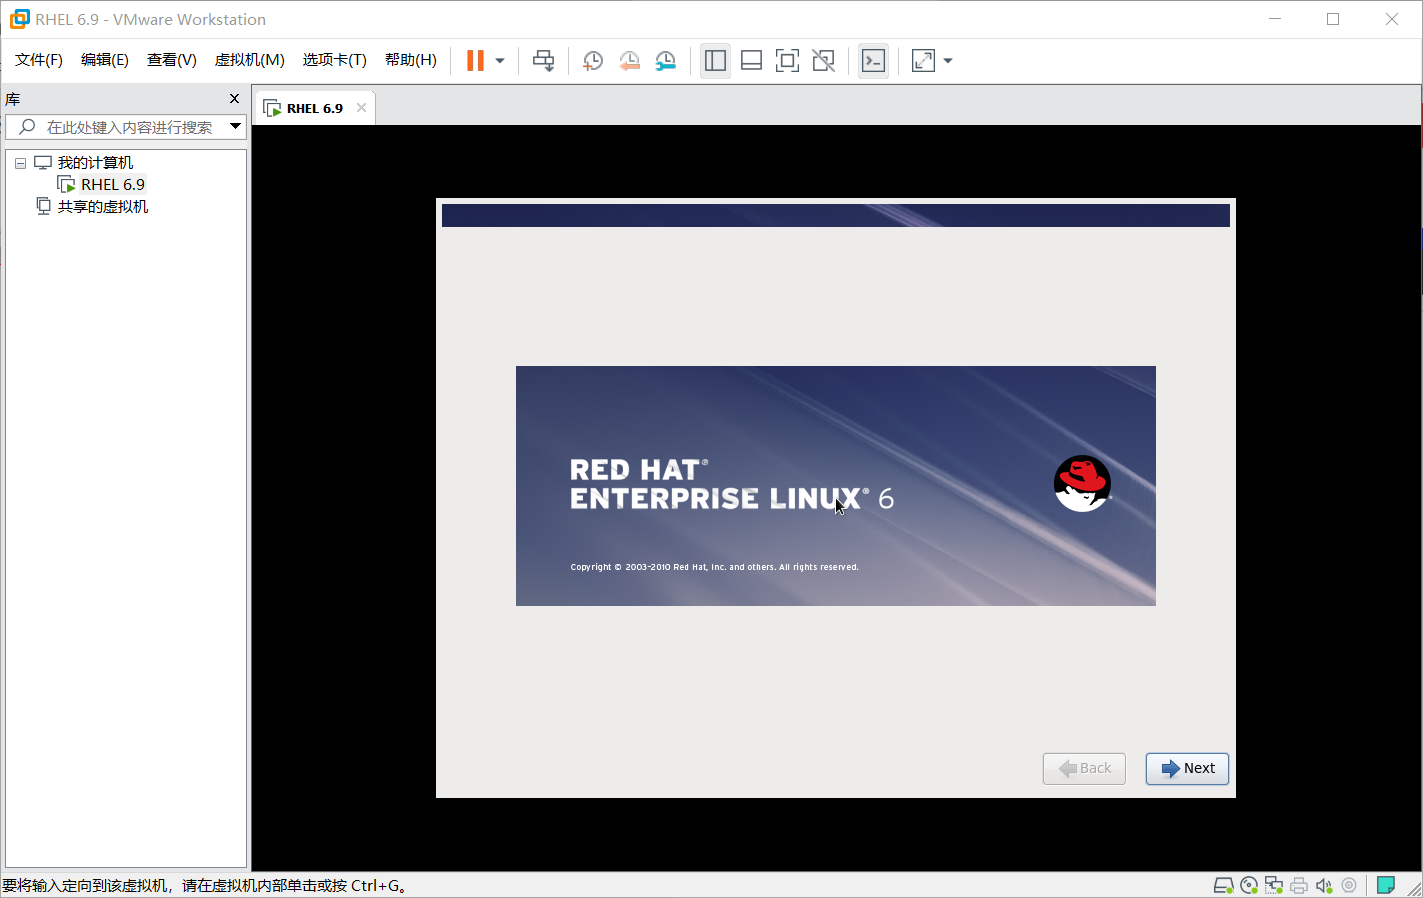Click the library search input field
This screenshot has width=1423, height=898.
pos(130,127)
